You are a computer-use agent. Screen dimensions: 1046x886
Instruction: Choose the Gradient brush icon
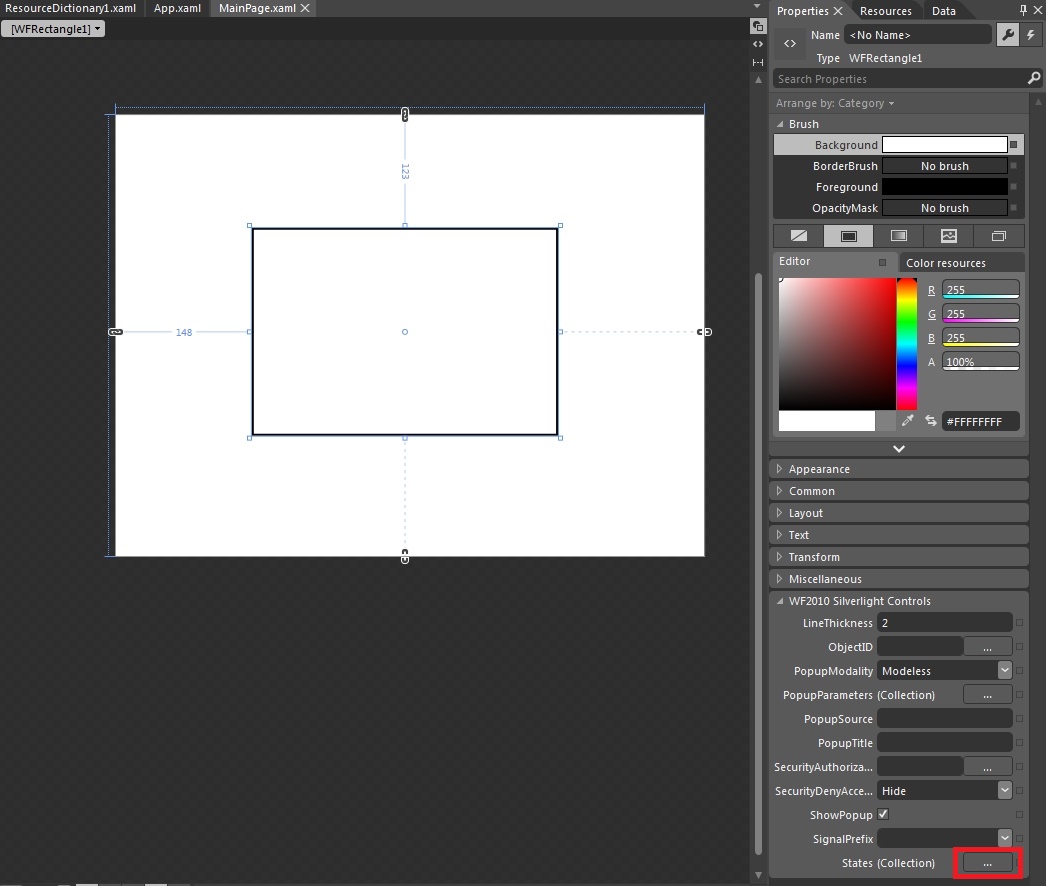point(898,236)
